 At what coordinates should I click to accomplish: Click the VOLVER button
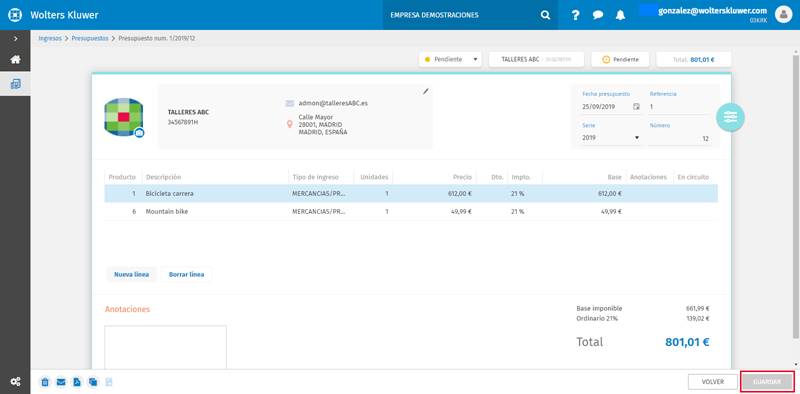click(x=713, y=382)
